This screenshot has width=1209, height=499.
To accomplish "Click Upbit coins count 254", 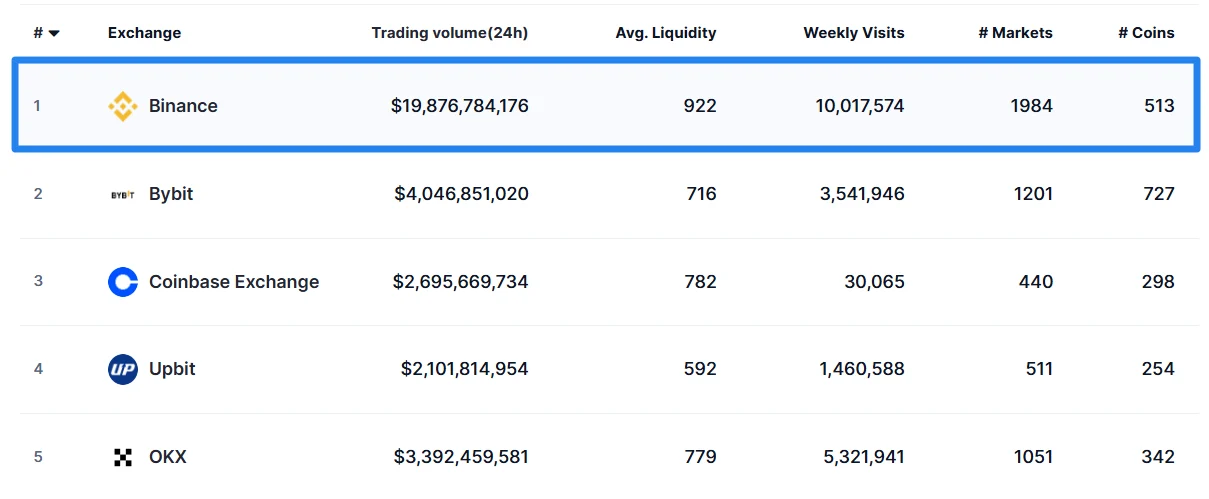I will [x=1158, y=369].
